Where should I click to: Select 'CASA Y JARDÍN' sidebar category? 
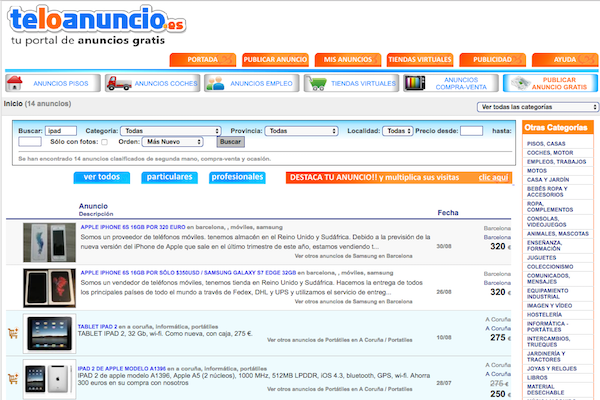tap(548, 180)
